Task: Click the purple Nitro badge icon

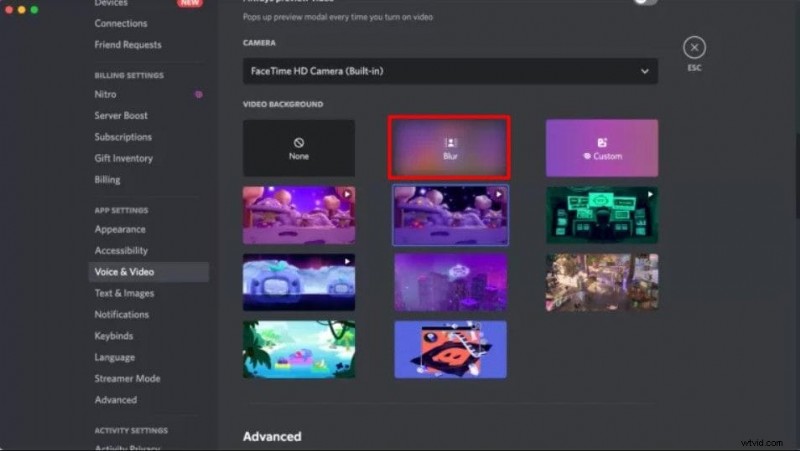Action: click(x=198, y=94)
